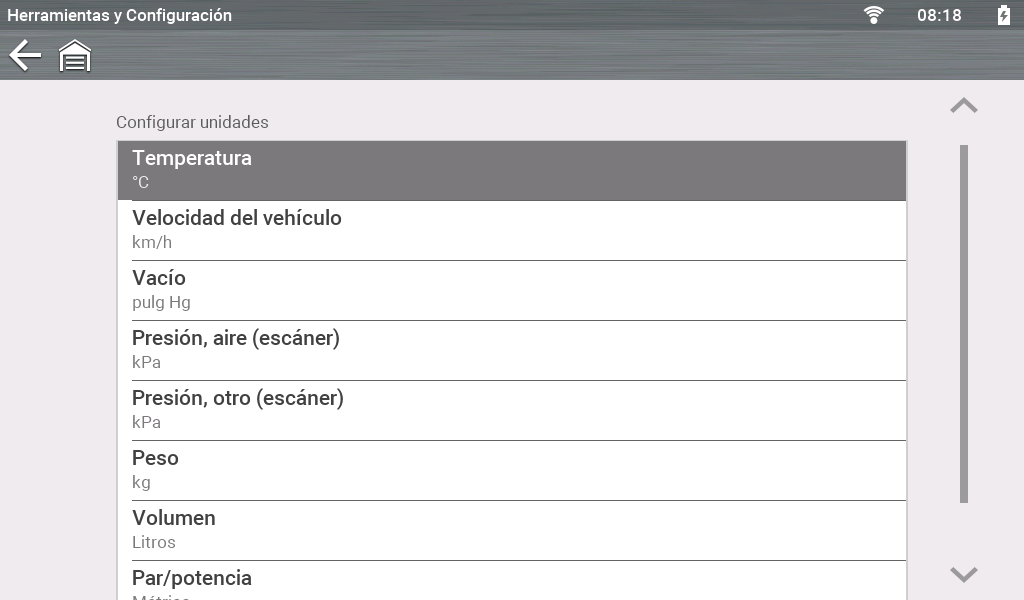Select the Par/potencia list entry
1024x600 pixels.
point(511,581)
